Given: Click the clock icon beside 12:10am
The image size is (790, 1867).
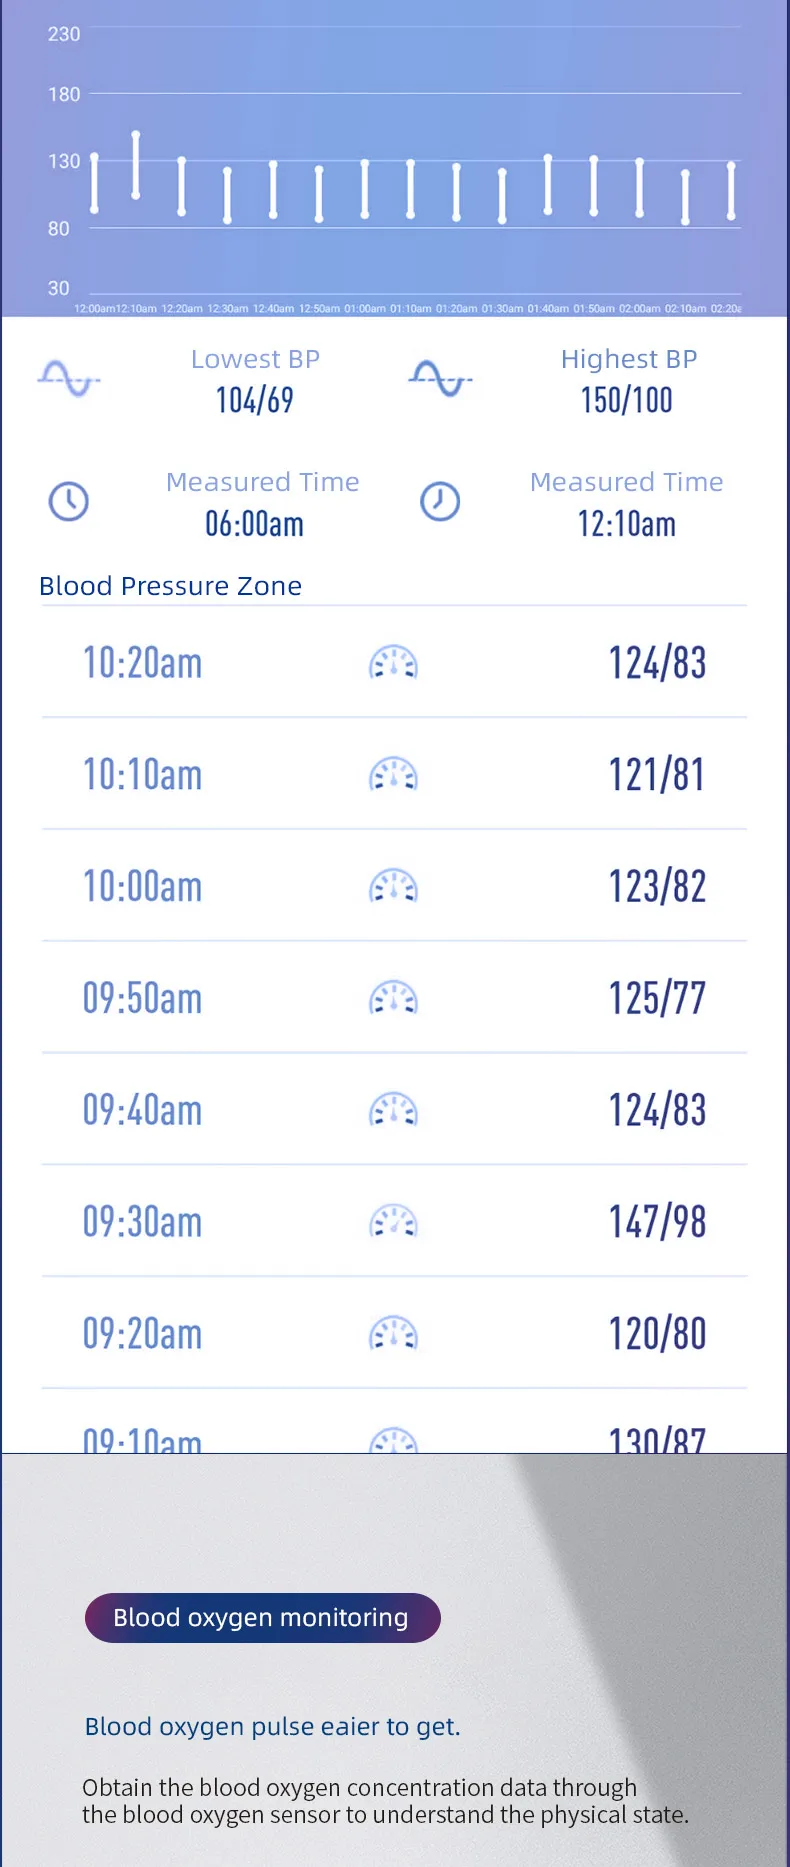Looking at the screenshot, I should point(440,501).
